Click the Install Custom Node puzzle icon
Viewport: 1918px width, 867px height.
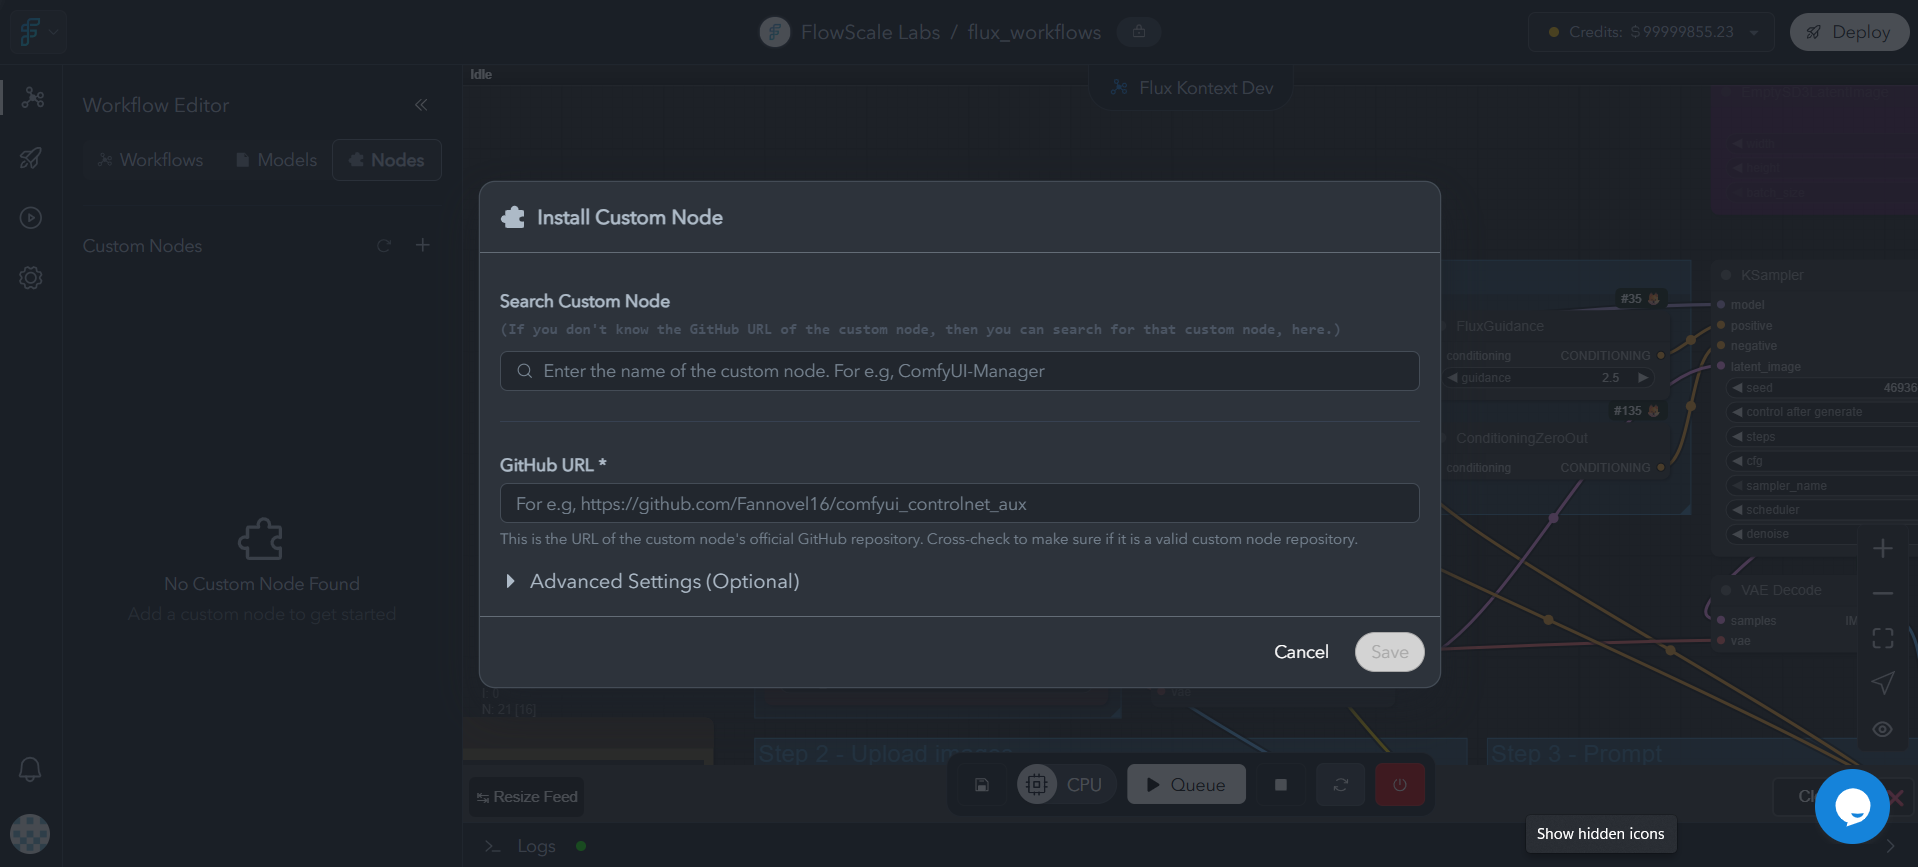coord(513,217)
